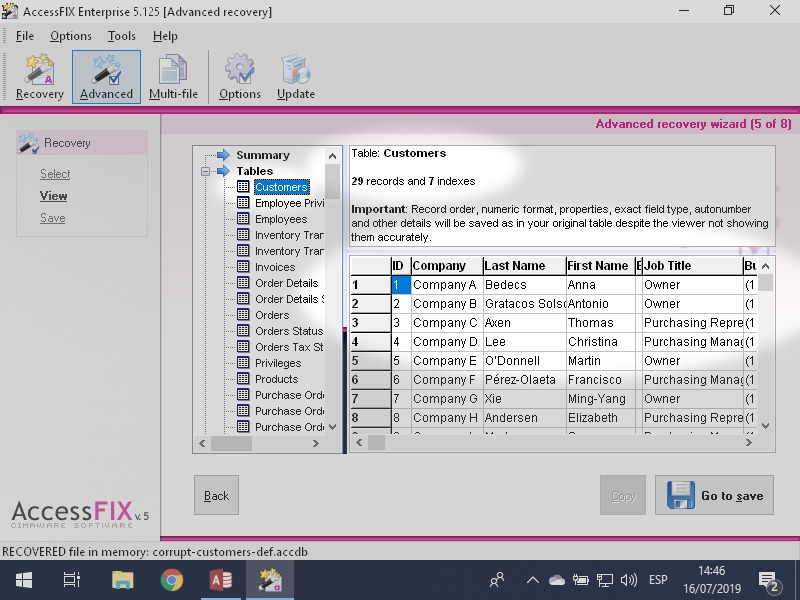
Task: Show hidden icons in system tray
Action: (x=532, y=580)
